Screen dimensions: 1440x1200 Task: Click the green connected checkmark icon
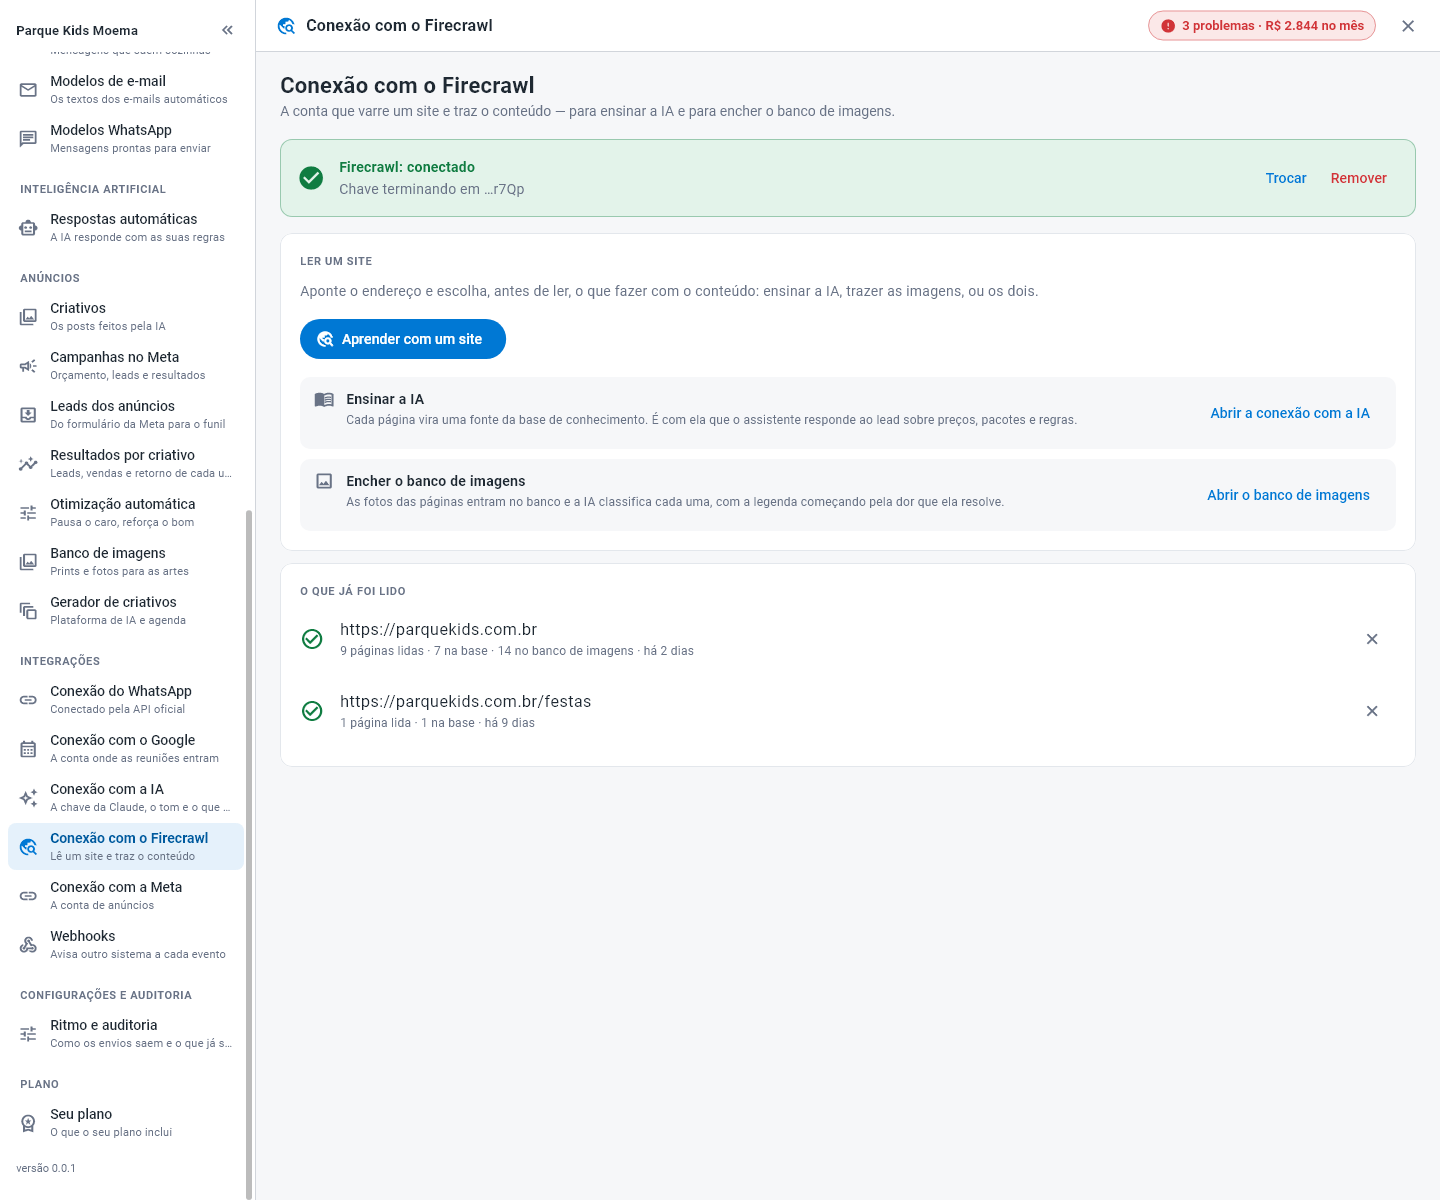[x=311, y=178]
